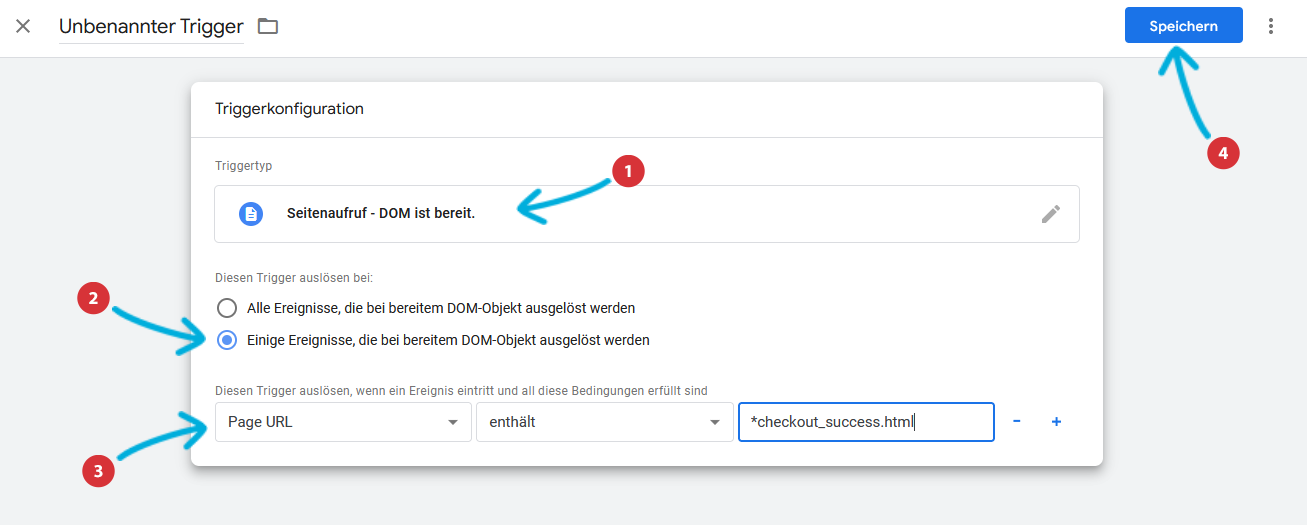This screenshot has width=1307, height=525.
Task: Click the Speichern button
Action: 1184,26
